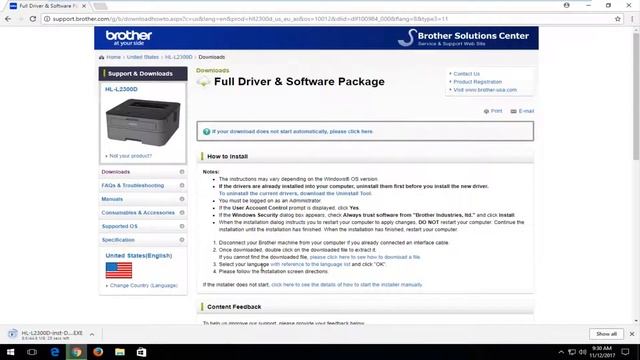The width and height of the screenshot is (640, 360).
Task: Click 'please click here' download link
Action: click(x=351, y=131)
